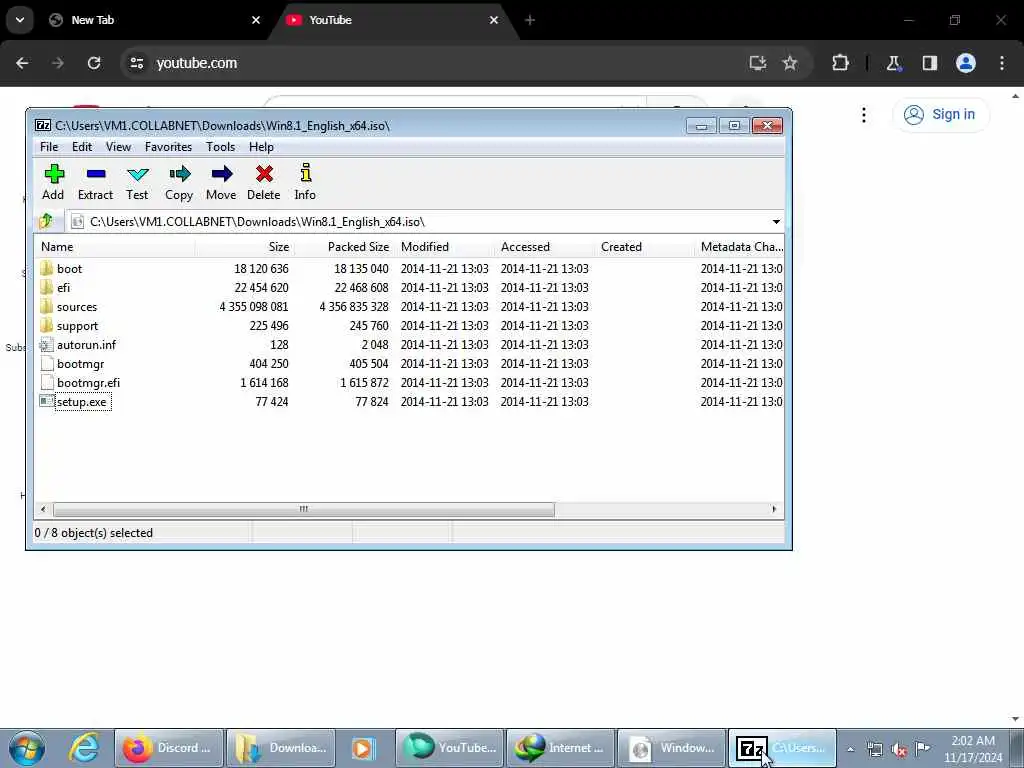The image size is (1024, 768).
Task: Click the right scroll arrow in file list
Action: 775,509
